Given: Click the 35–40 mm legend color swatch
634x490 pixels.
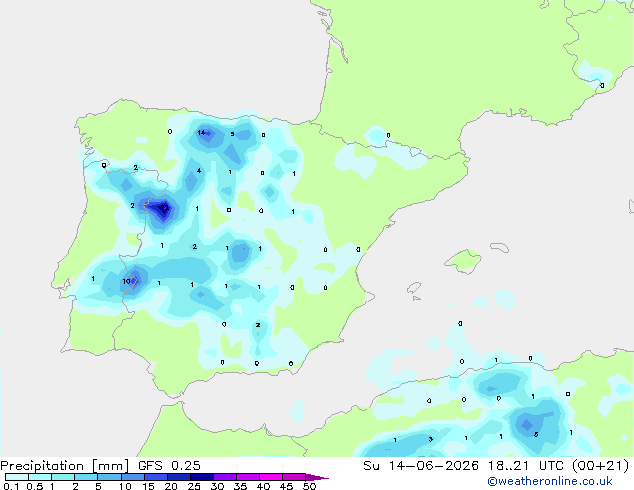Looking at the screenshot, I should 248,477.
